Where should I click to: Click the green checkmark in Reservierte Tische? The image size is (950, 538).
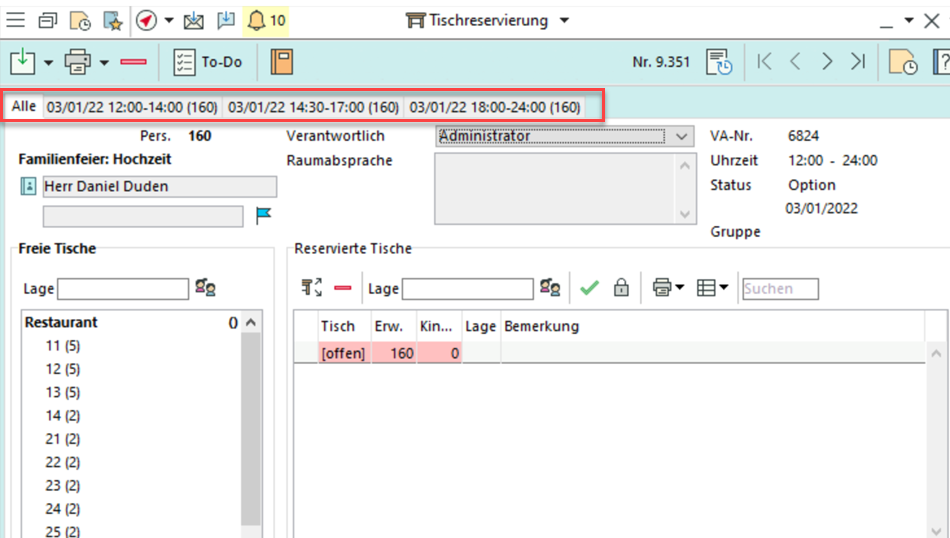[x=589, y=288]
